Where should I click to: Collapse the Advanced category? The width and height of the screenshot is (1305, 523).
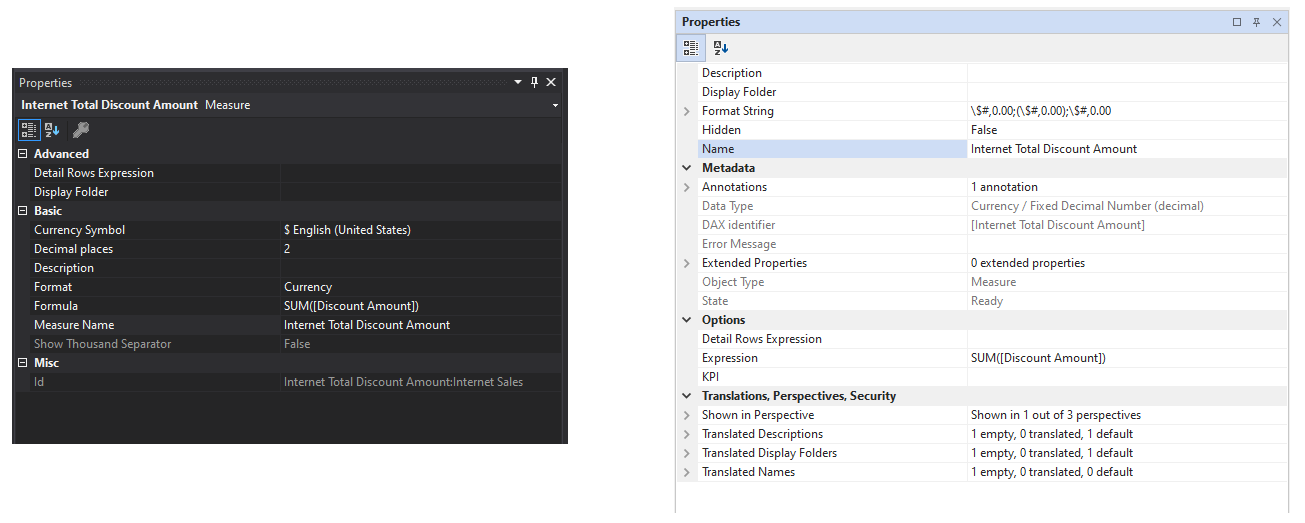pyautogui.click(x=23, y=154)
